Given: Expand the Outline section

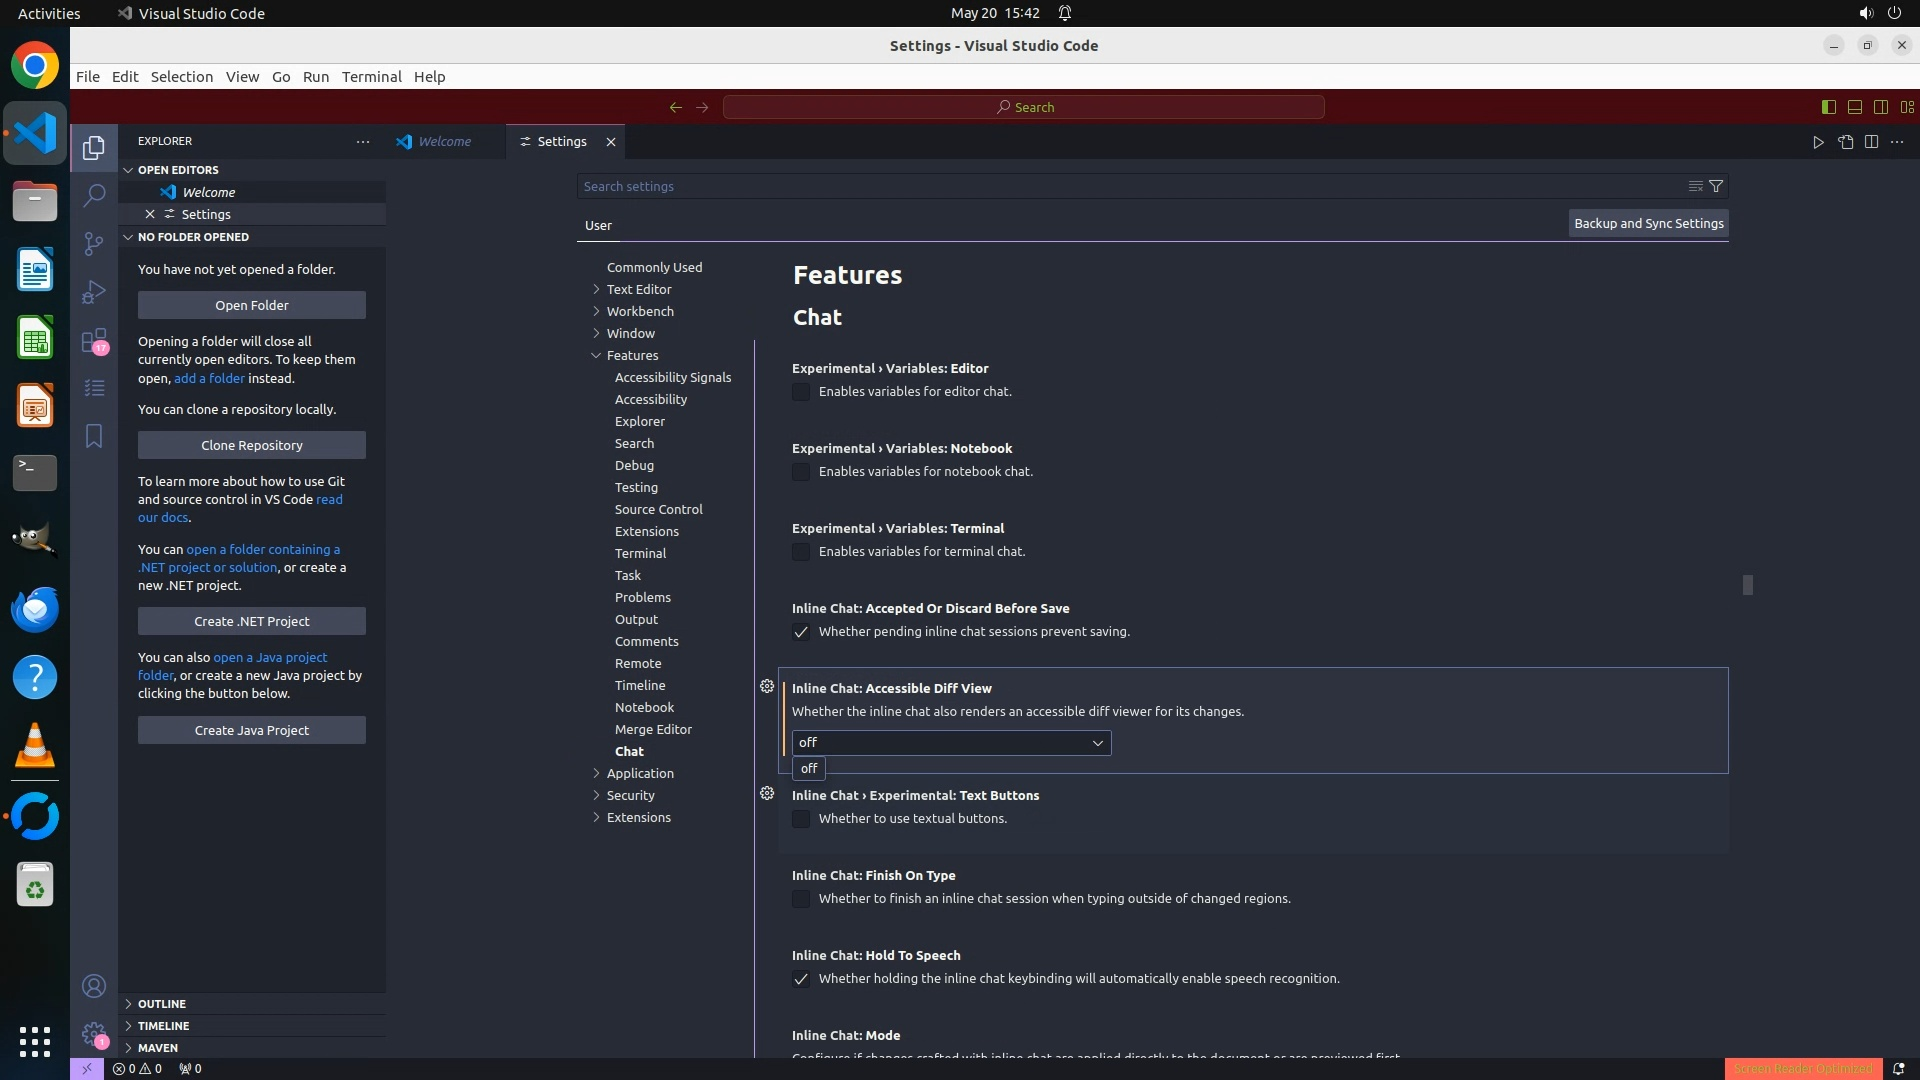Looking at the screenshot, I should click(x=162, y=1004).
